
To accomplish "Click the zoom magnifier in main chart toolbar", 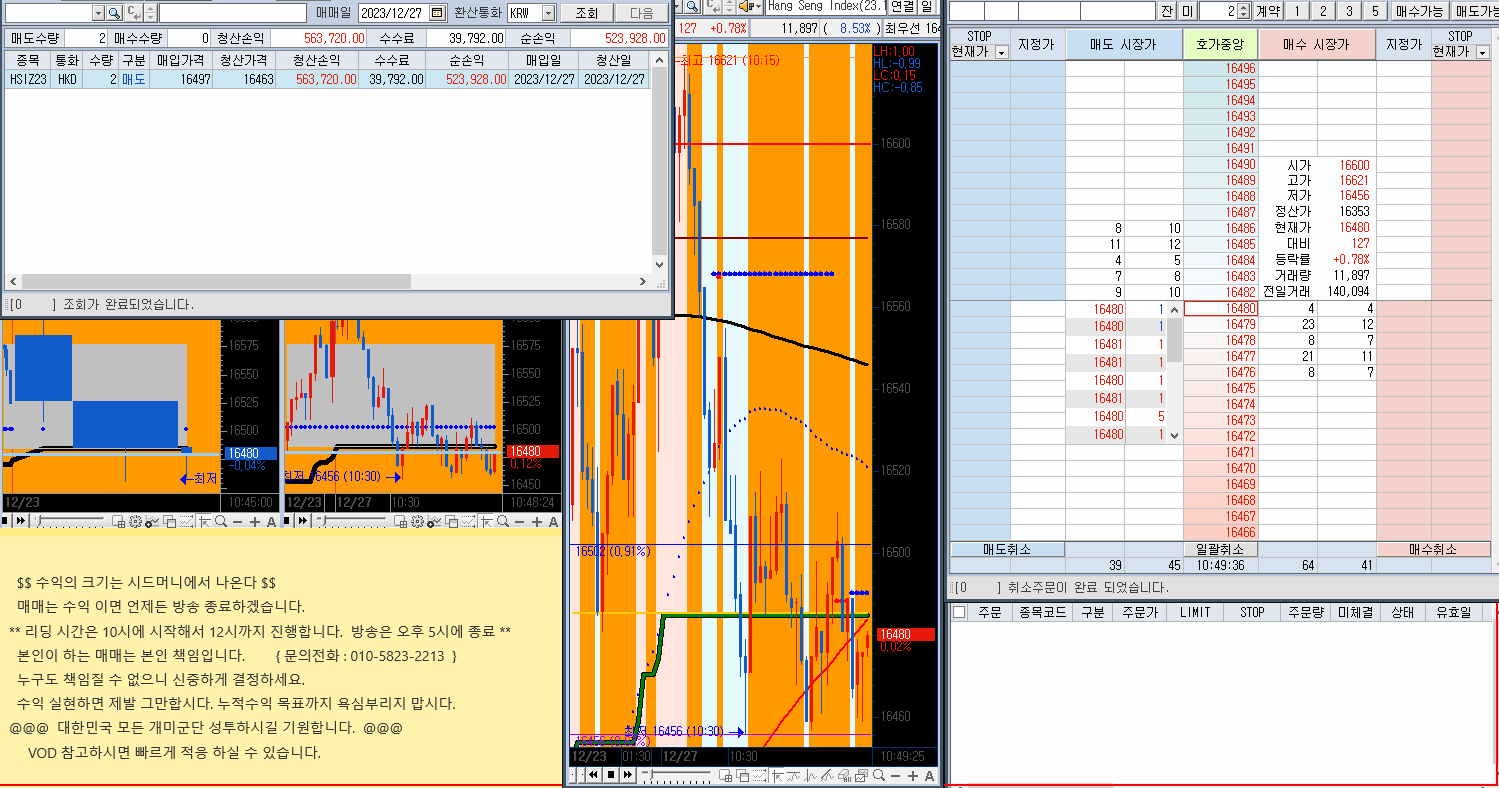I will click(879, 776).
